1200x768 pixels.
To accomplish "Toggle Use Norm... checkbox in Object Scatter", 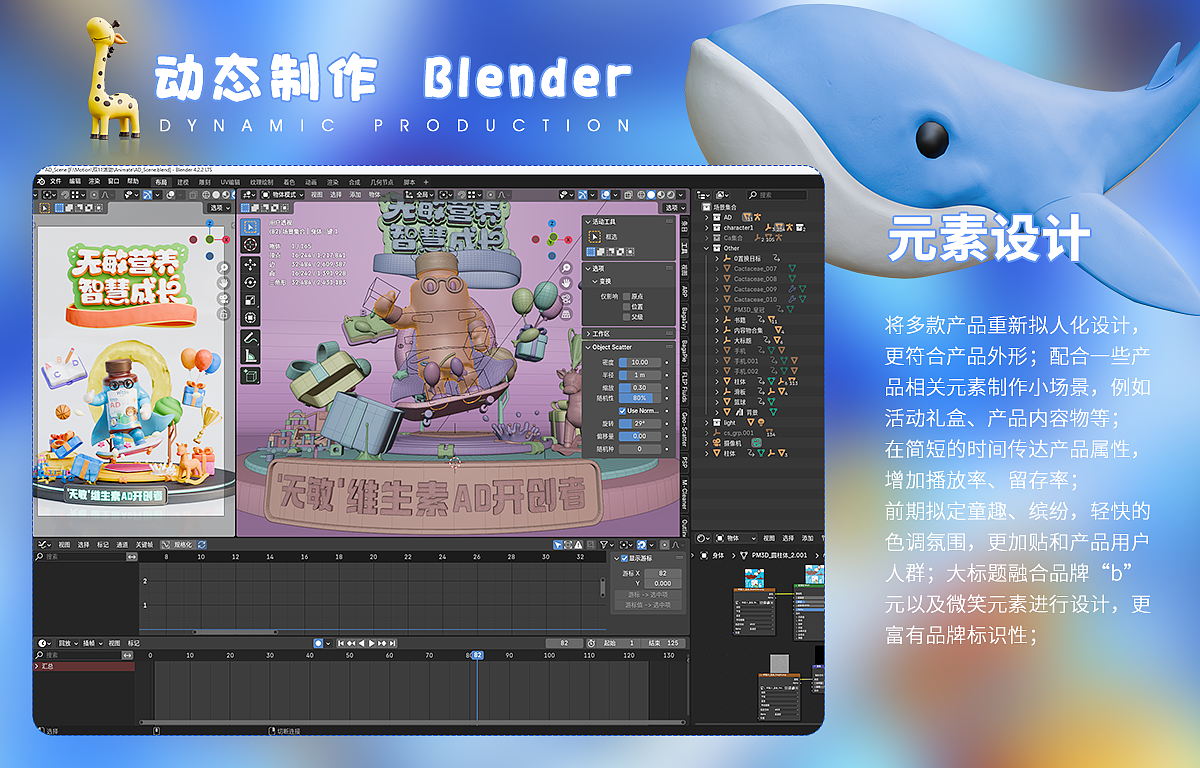I will 621,411.
